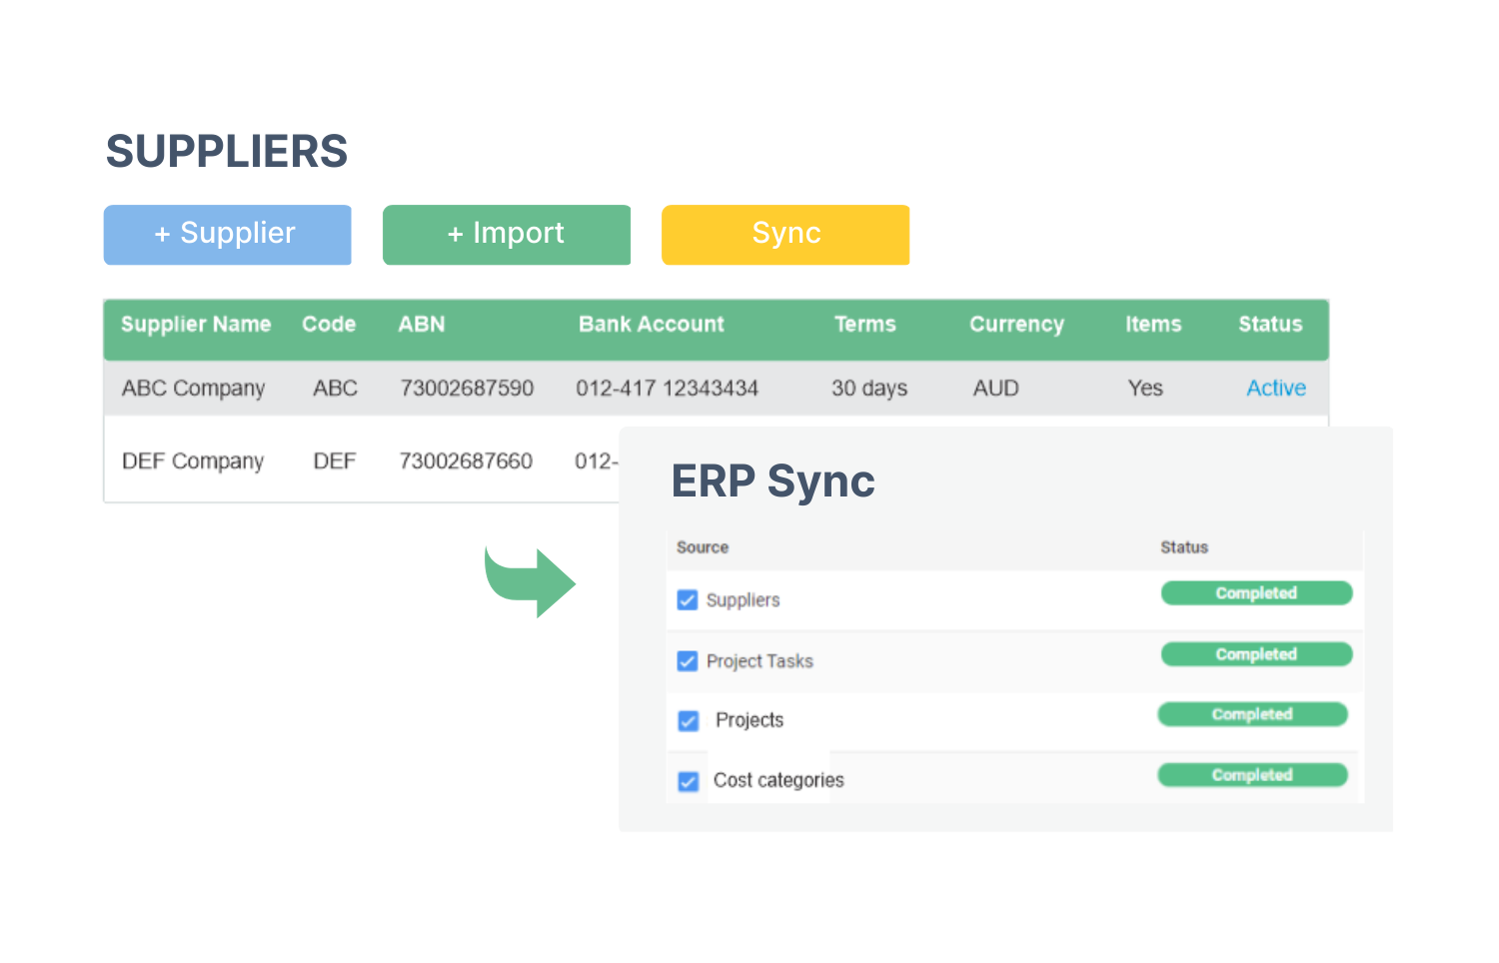Screen dimensions: 1499x963
Task: Open the + Import button
Action: pos(506,235)
